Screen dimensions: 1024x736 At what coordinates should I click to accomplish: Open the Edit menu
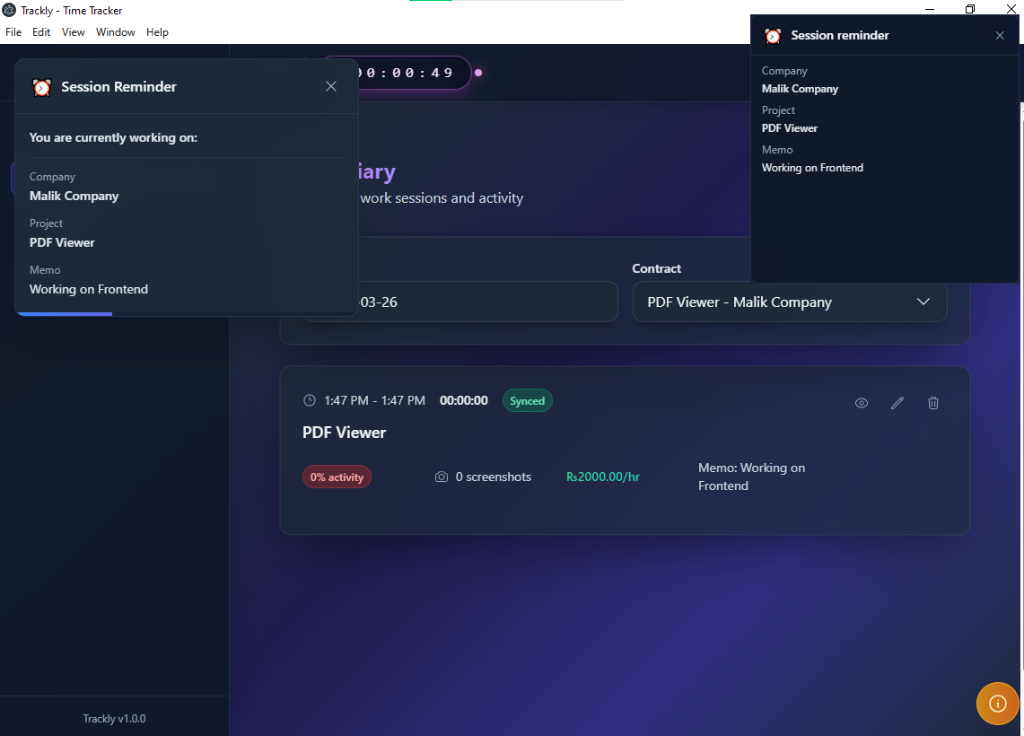click(x=41, y=32)
